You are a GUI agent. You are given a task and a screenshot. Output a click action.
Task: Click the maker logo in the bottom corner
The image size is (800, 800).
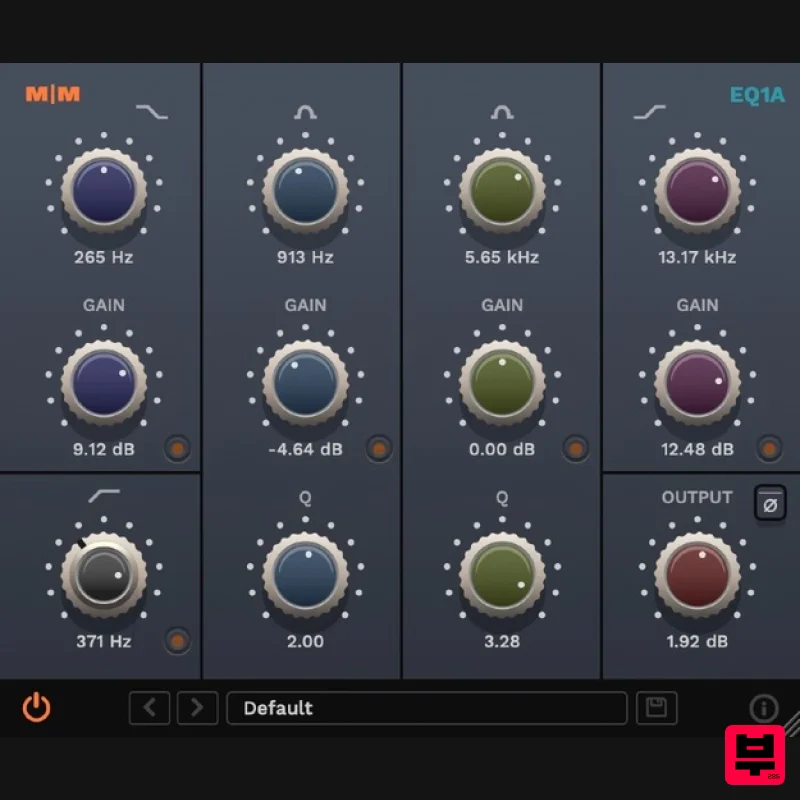[755, 757]
